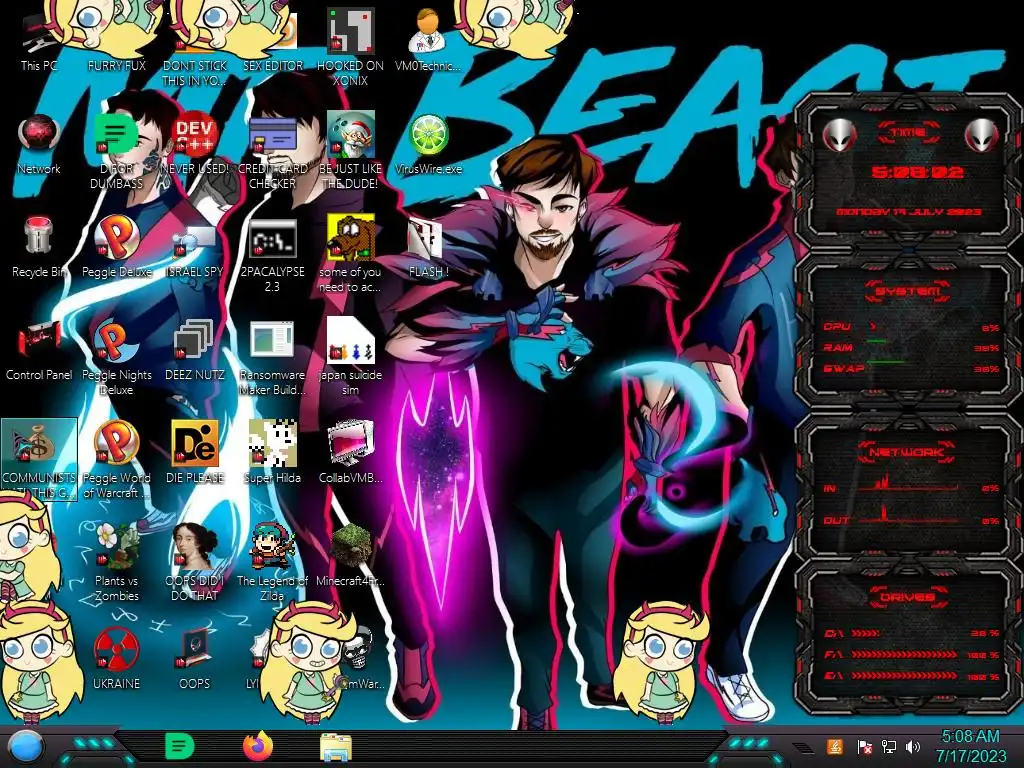Click the left alien head emblem
The height and width of the screenshot is (768, 1024).
839,136
